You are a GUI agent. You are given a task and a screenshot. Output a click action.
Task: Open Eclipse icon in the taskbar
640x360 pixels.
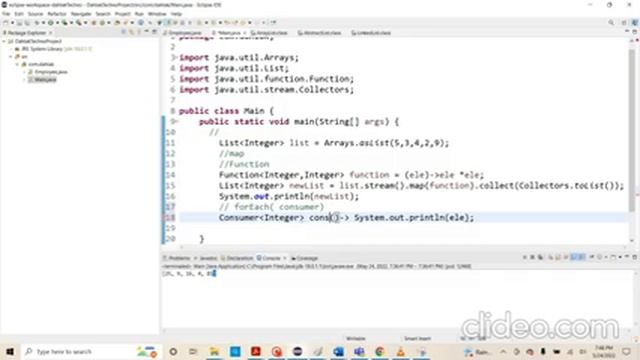pos(297,351)
